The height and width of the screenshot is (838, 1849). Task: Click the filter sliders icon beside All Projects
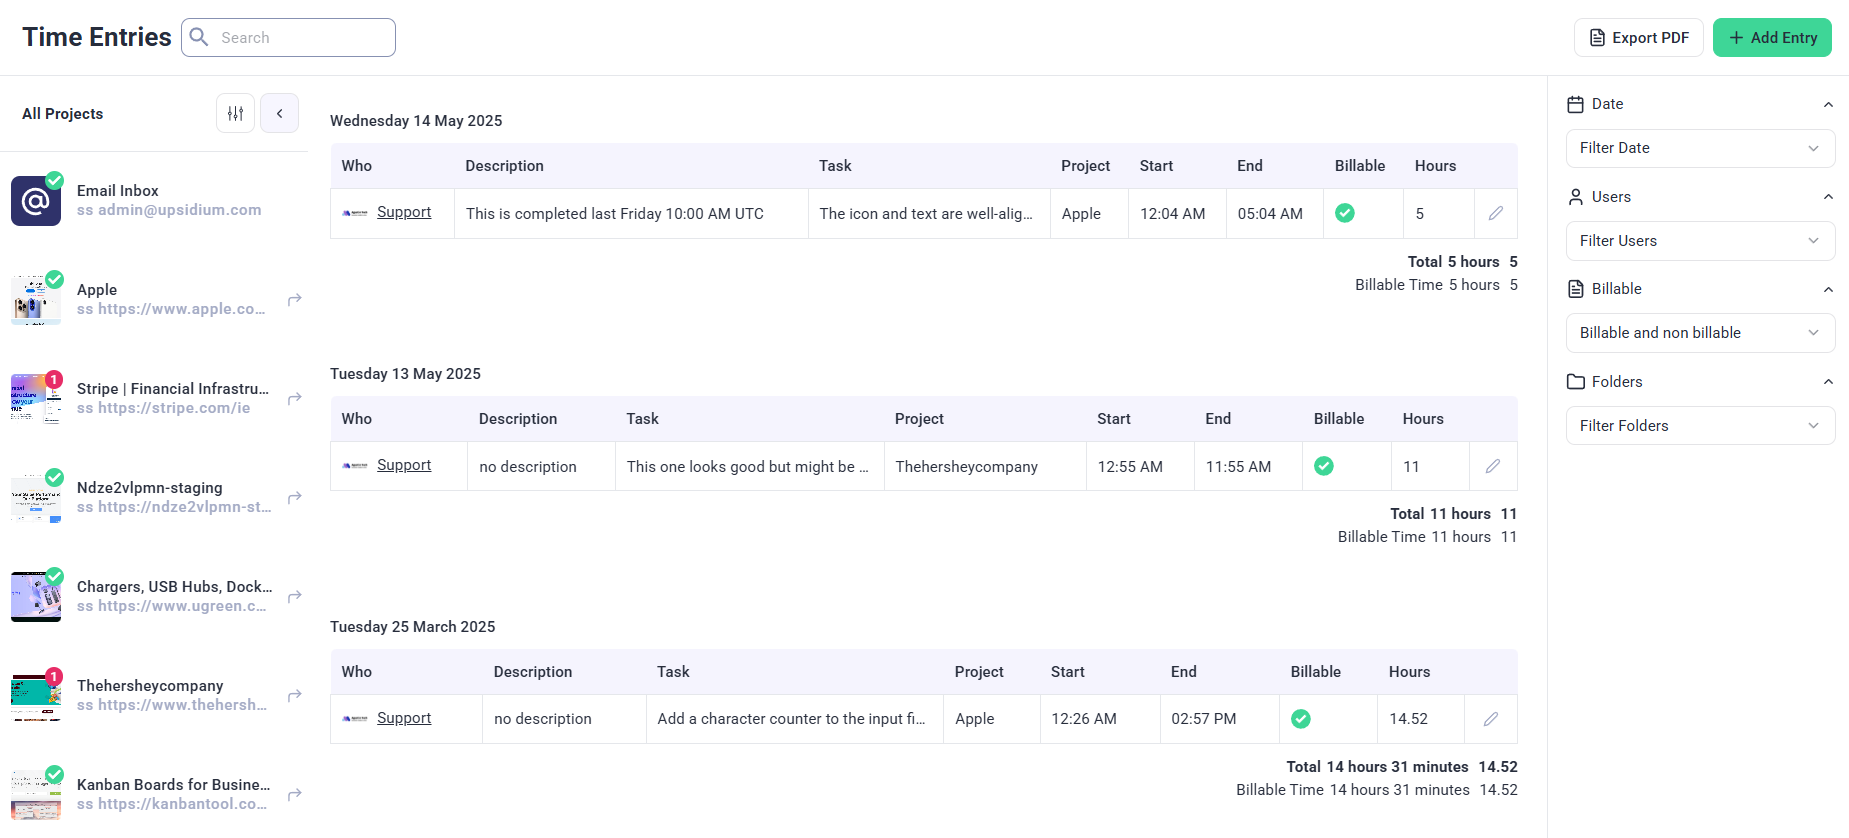point(235,113)
